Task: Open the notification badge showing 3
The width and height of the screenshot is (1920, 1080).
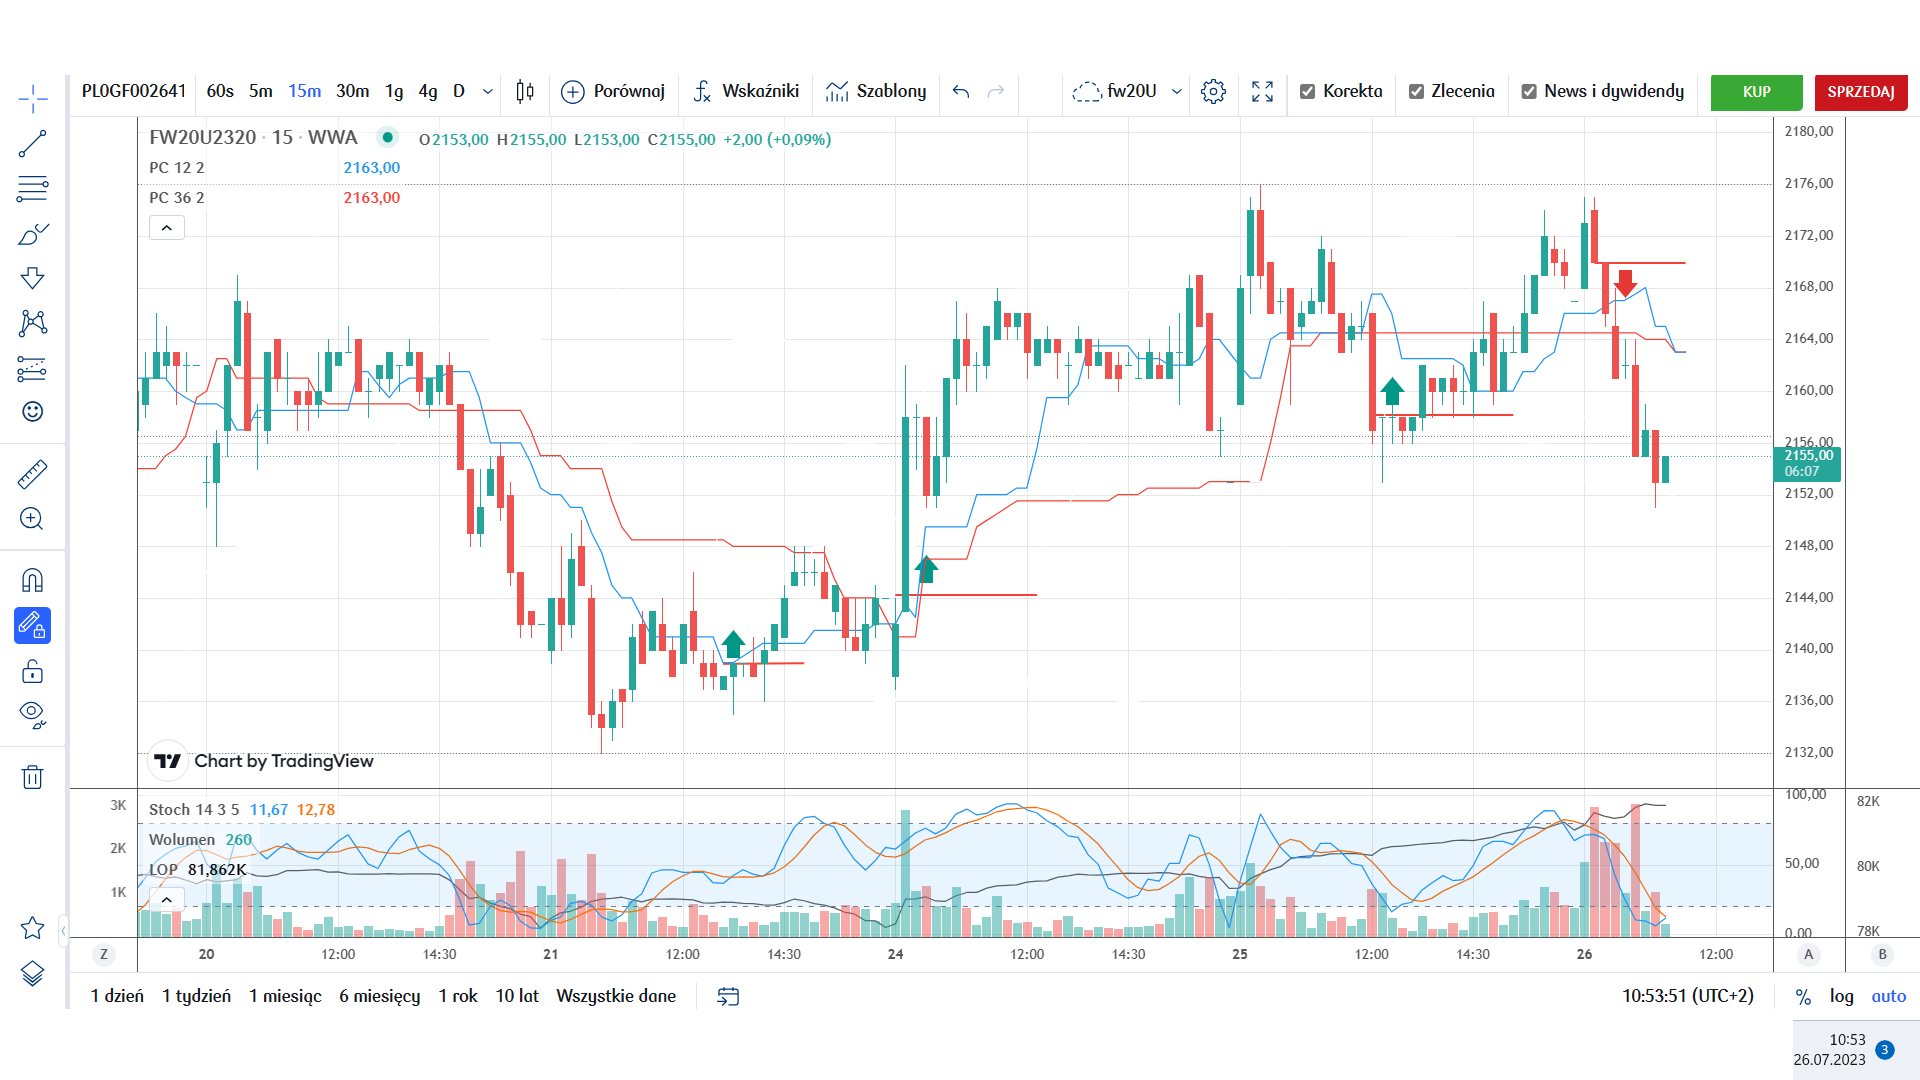Action: pos(1884,1050)
